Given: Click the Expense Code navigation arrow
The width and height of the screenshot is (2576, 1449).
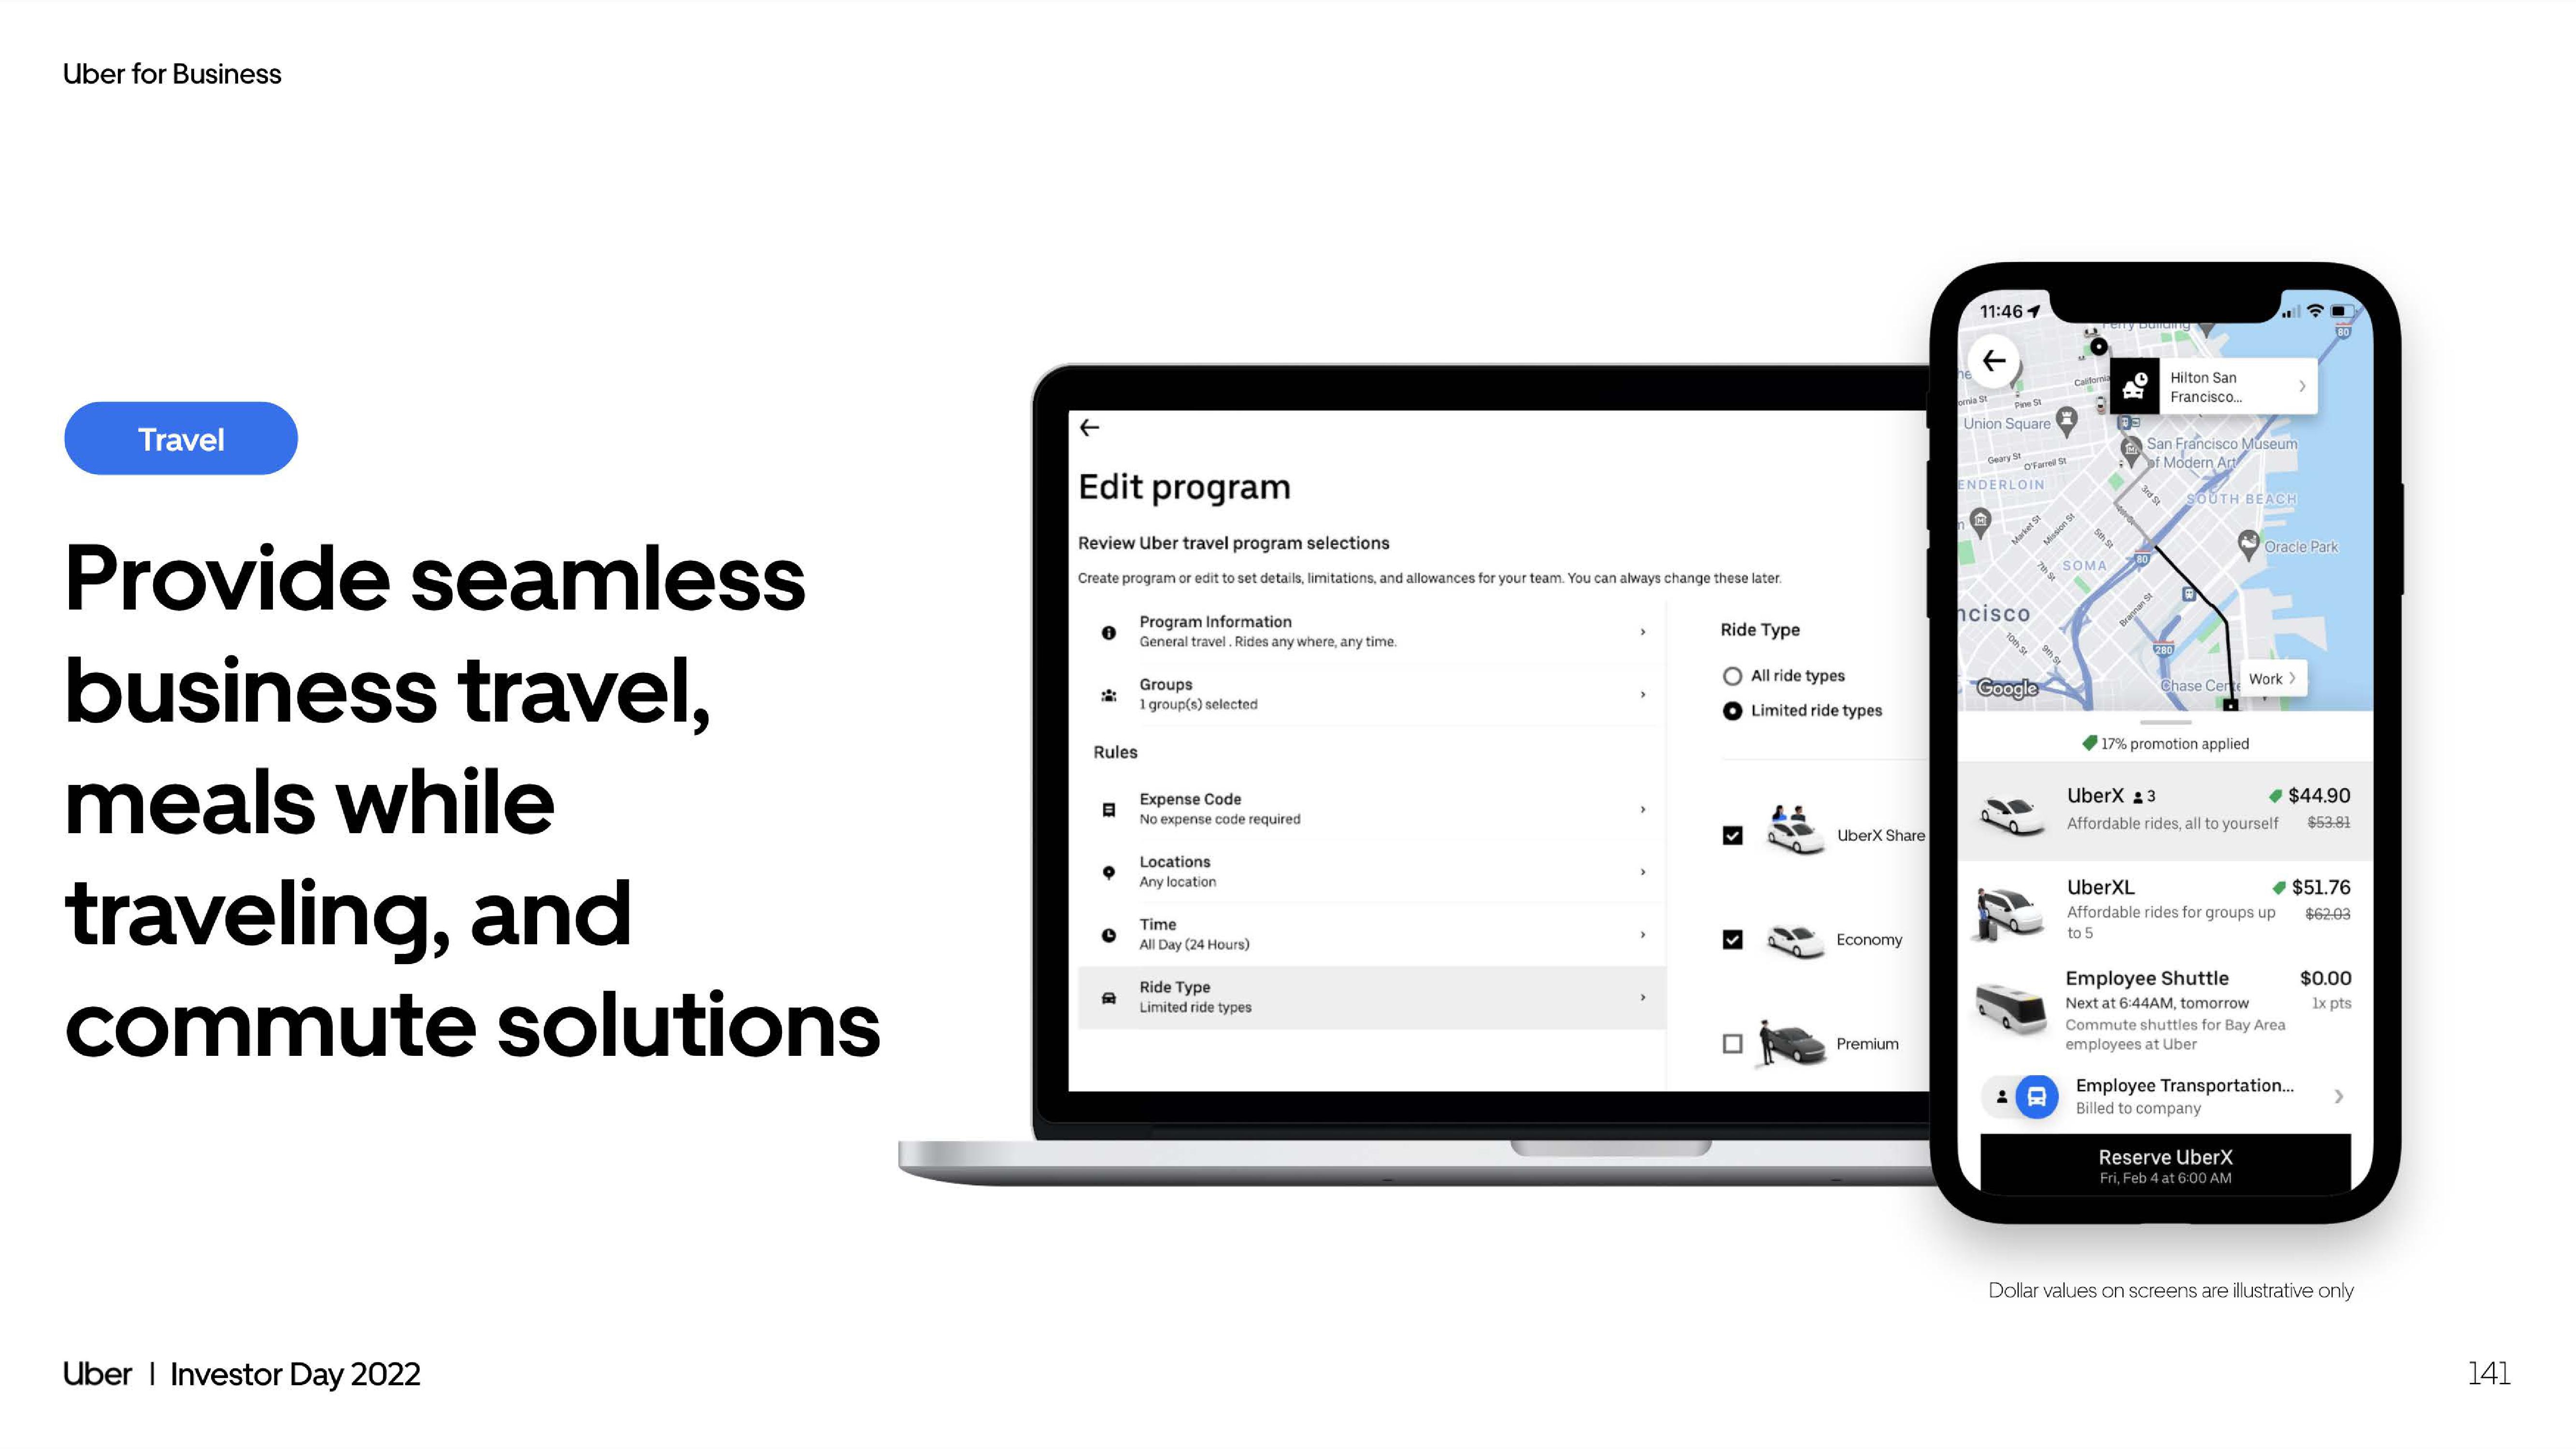Looking at the screenshot, I should click(1638, 809).
